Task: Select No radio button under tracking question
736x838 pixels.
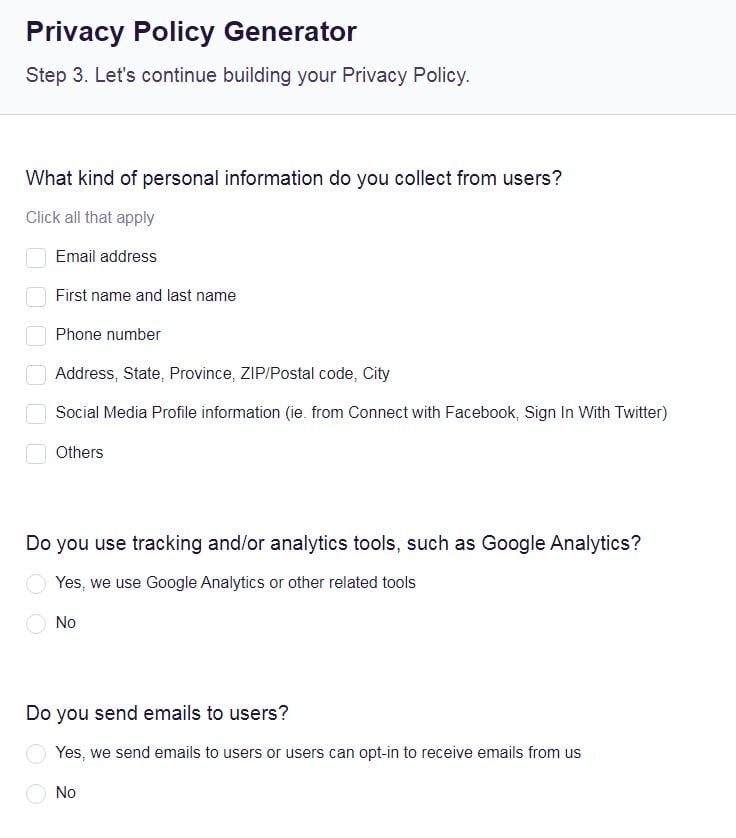Action: click(36, 624)
